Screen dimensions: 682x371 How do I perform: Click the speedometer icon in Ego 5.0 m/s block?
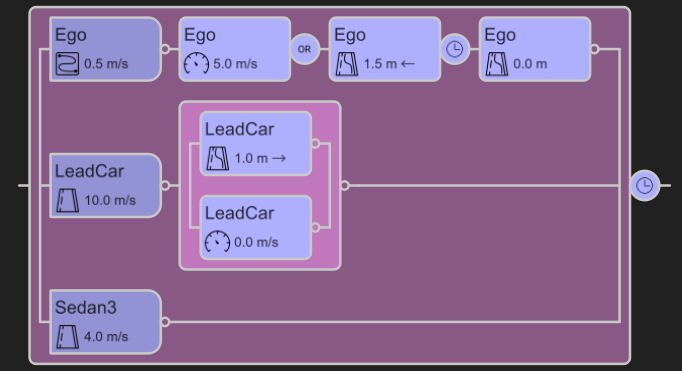pos(196,64)
